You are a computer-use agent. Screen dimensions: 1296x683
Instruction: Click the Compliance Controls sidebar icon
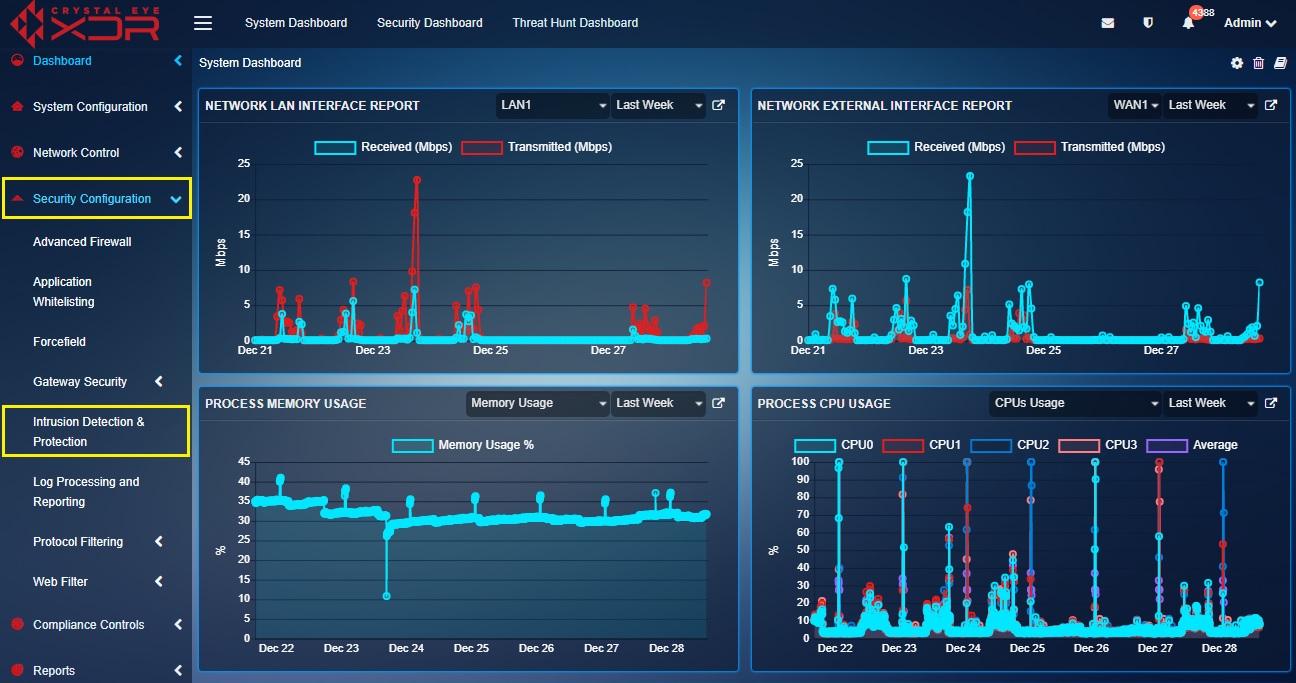pos(16,625)
